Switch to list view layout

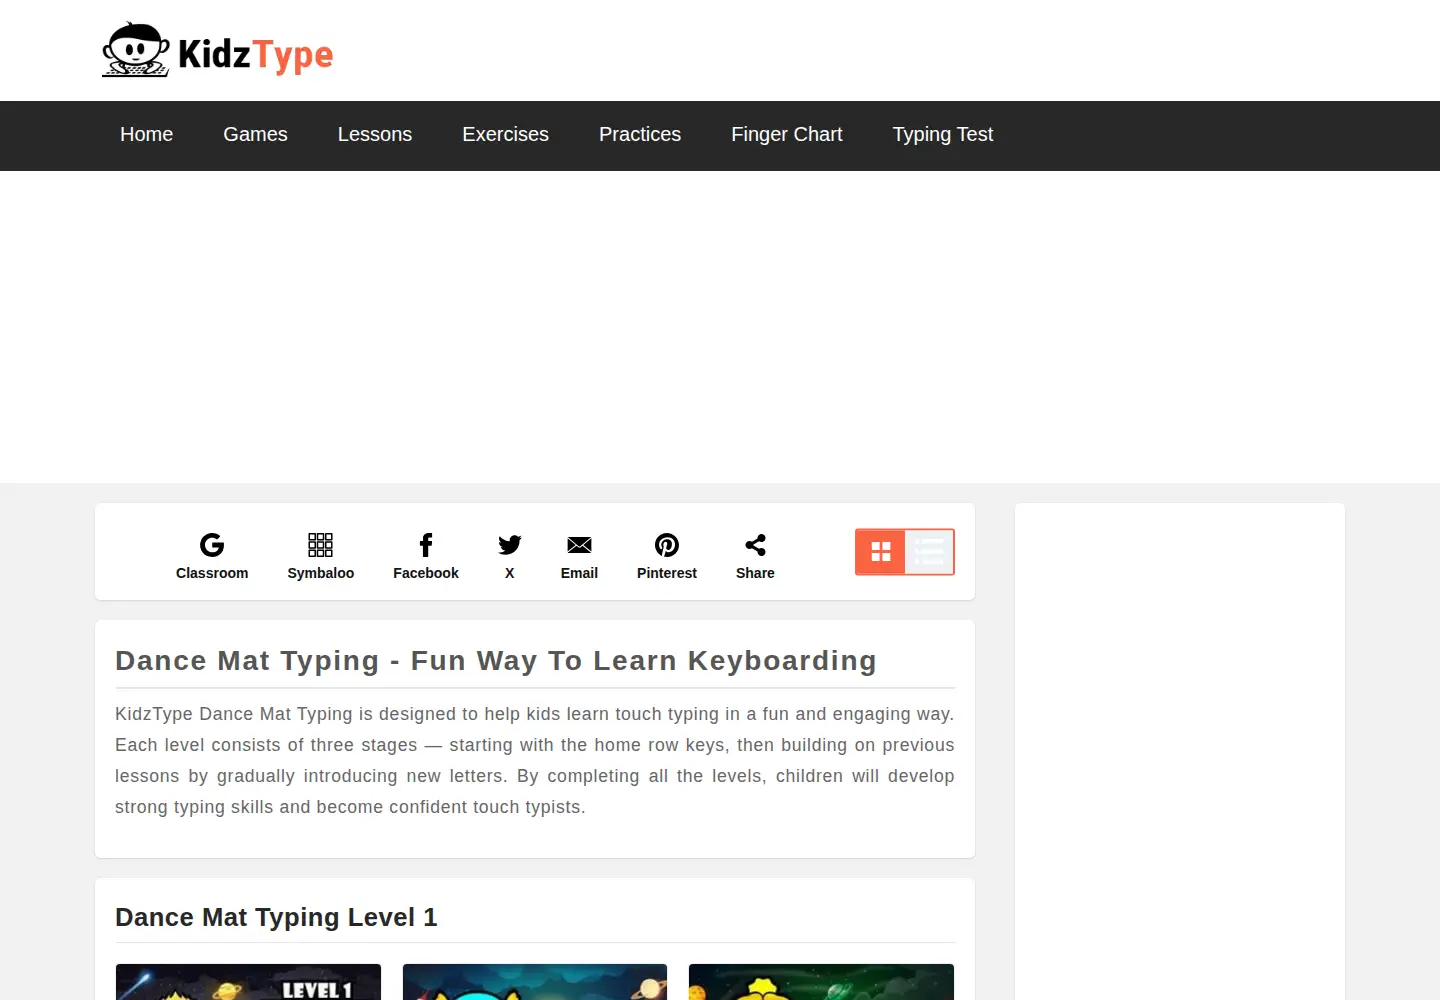(x=930, y=552)
